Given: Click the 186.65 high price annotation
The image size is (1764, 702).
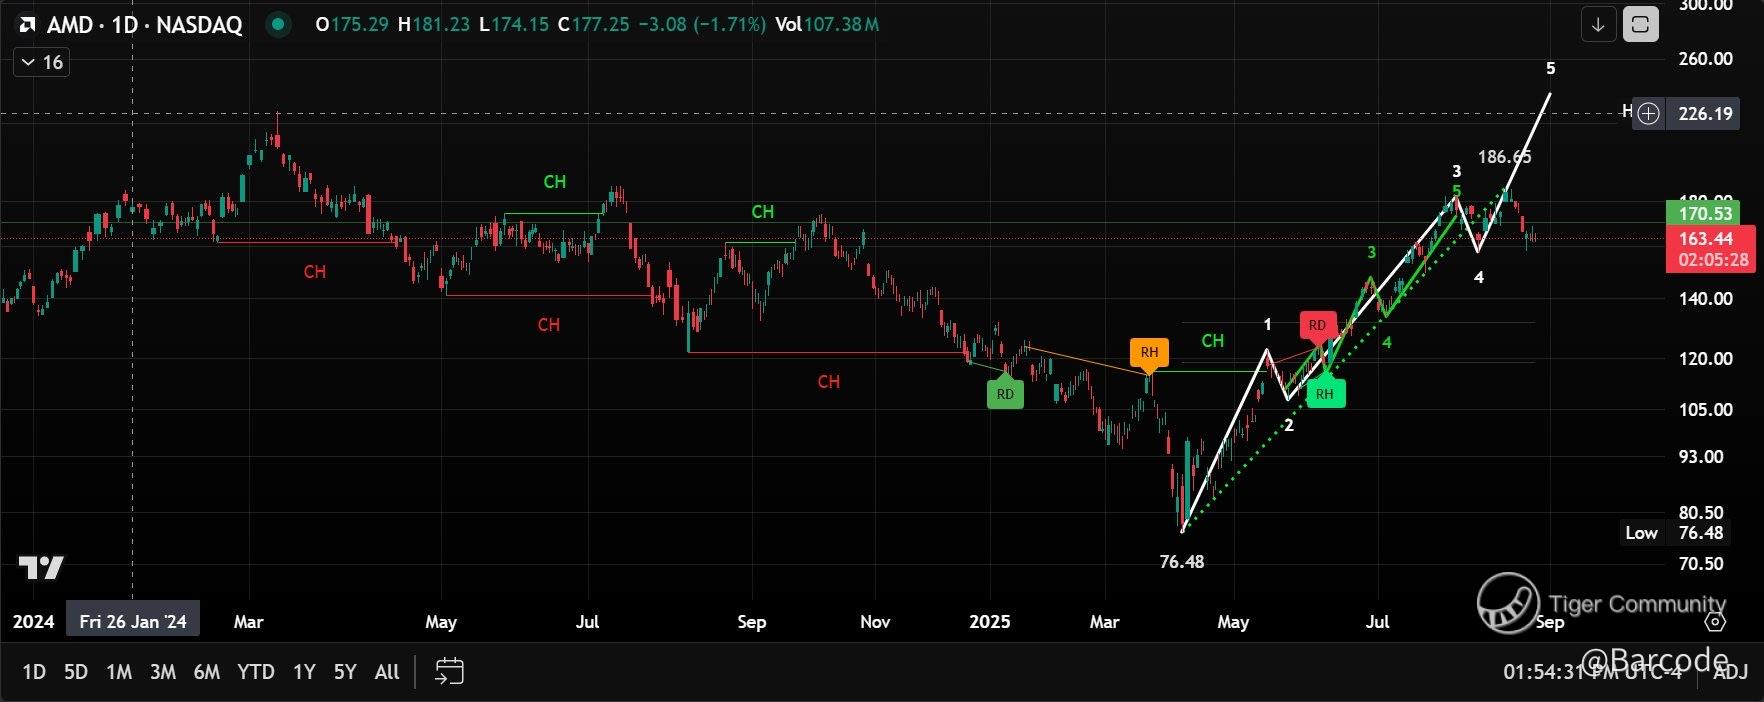Looking at the screenshot, I should [1504, 157].
